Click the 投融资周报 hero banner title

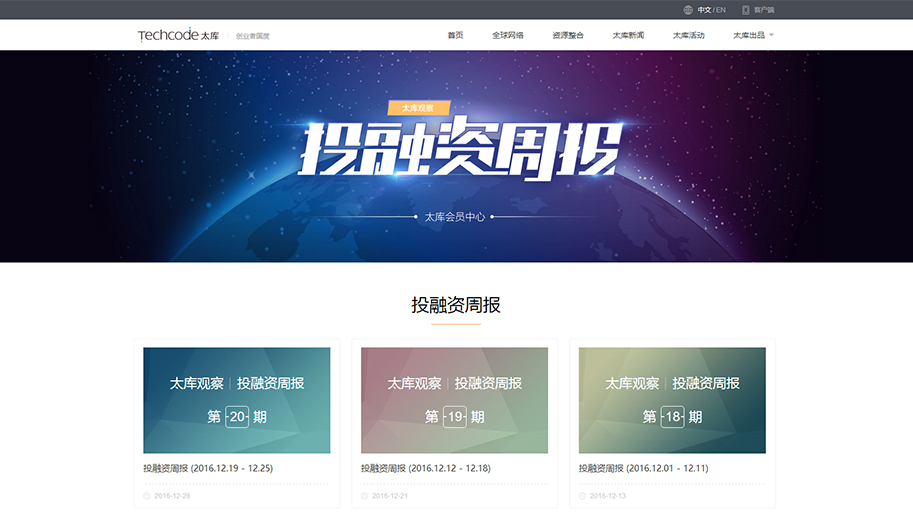point(460,147)
